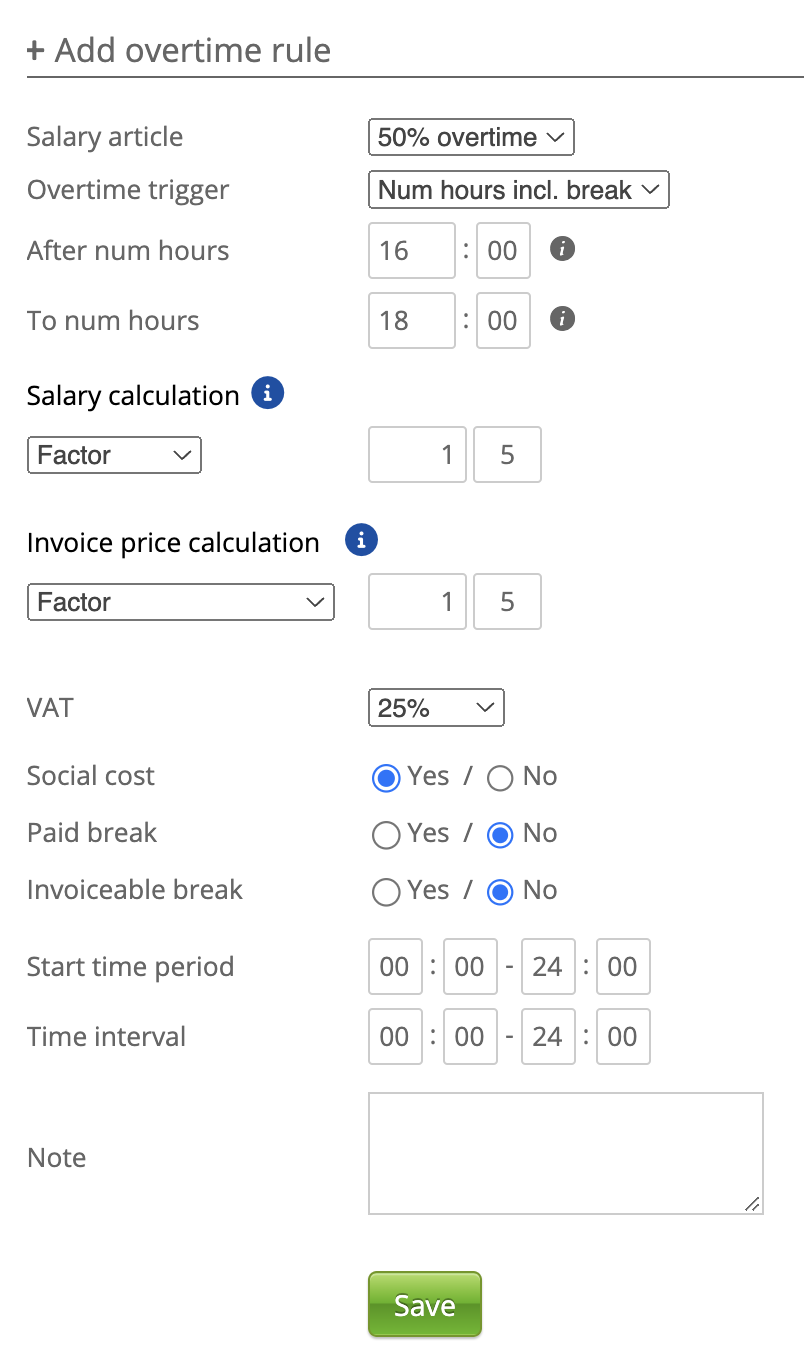Click the Note text area

click(x=565, y=1153)
